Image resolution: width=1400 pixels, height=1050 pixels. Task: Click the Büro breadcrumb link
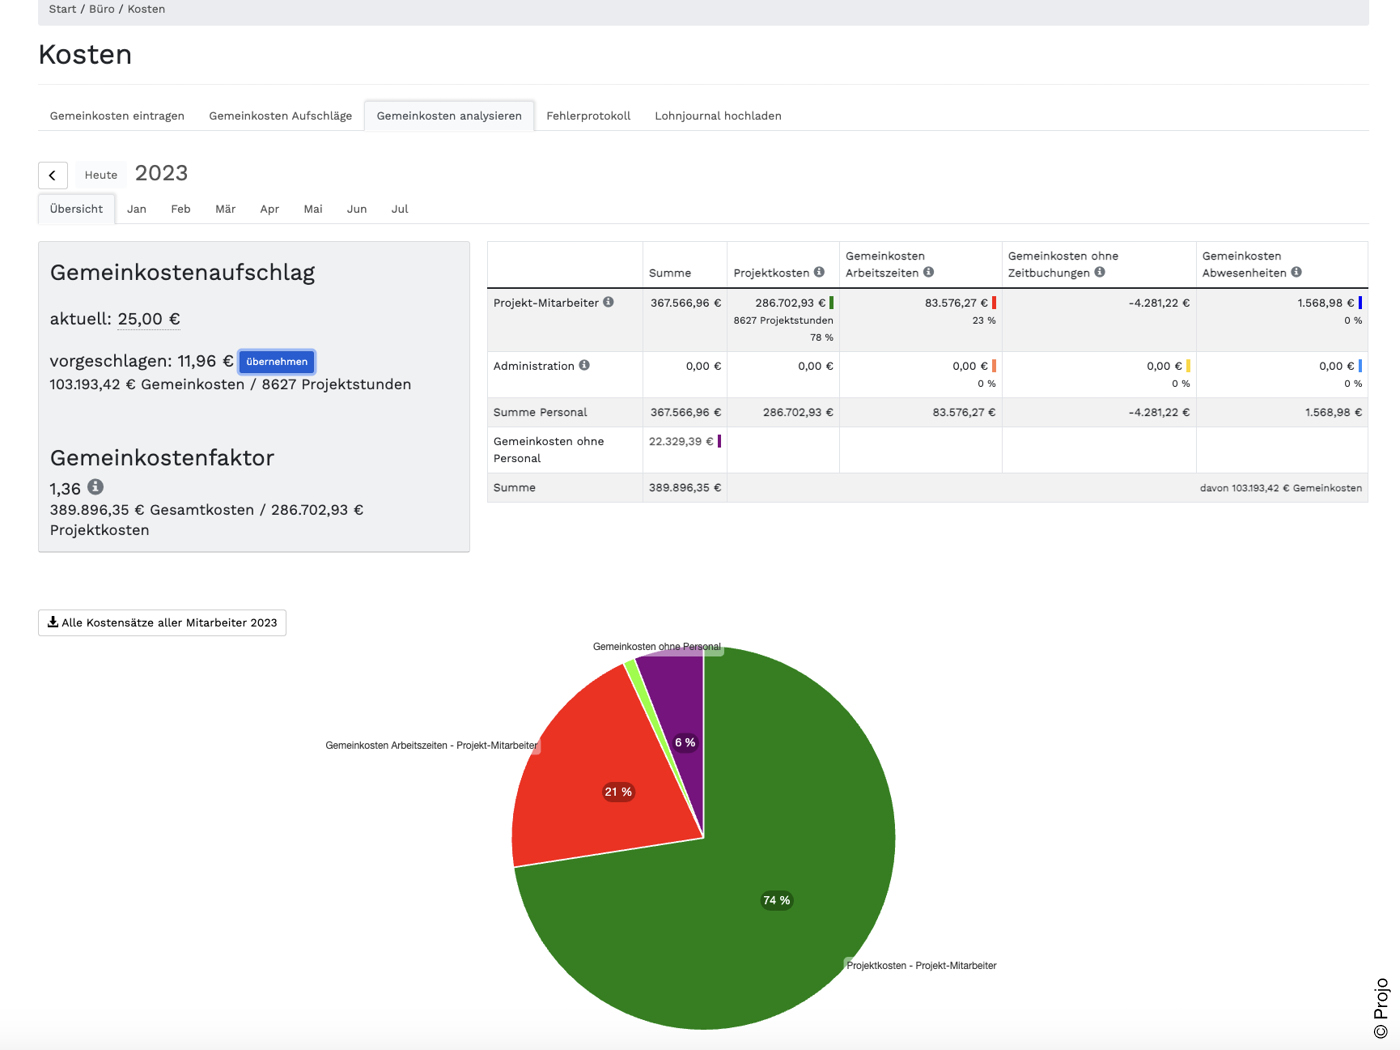[x=101, y=9]
